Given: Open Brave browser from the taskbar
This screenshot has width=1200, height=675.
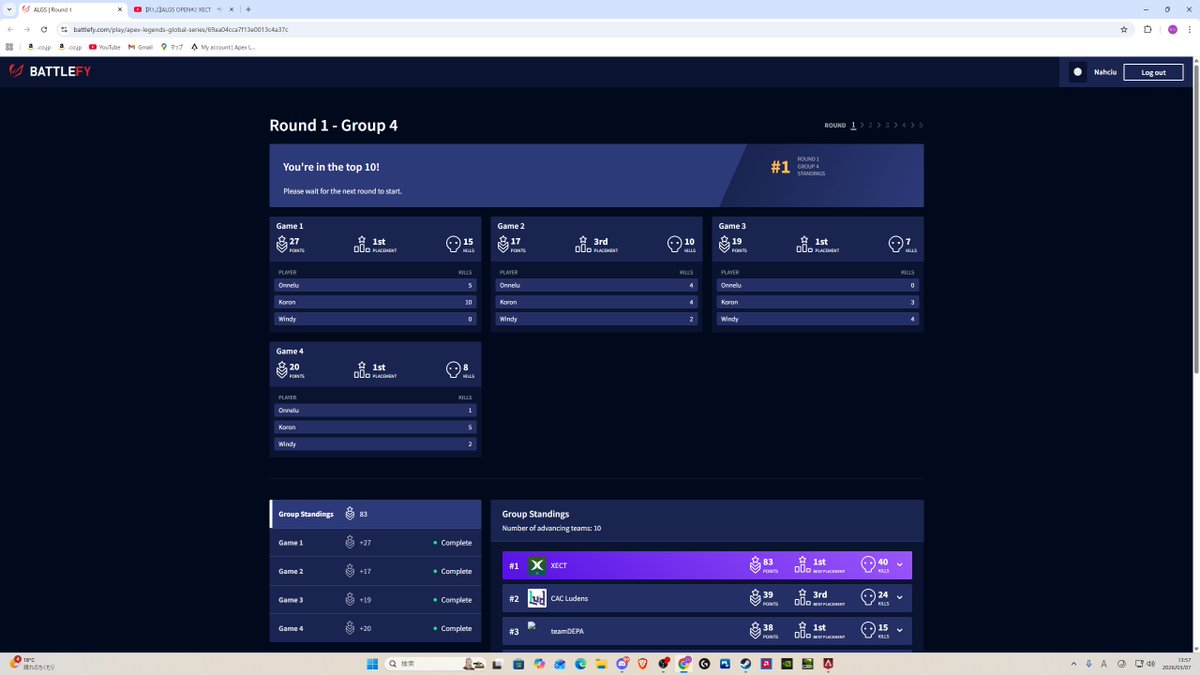Looking at the screenshot, I should pos(642,663).
